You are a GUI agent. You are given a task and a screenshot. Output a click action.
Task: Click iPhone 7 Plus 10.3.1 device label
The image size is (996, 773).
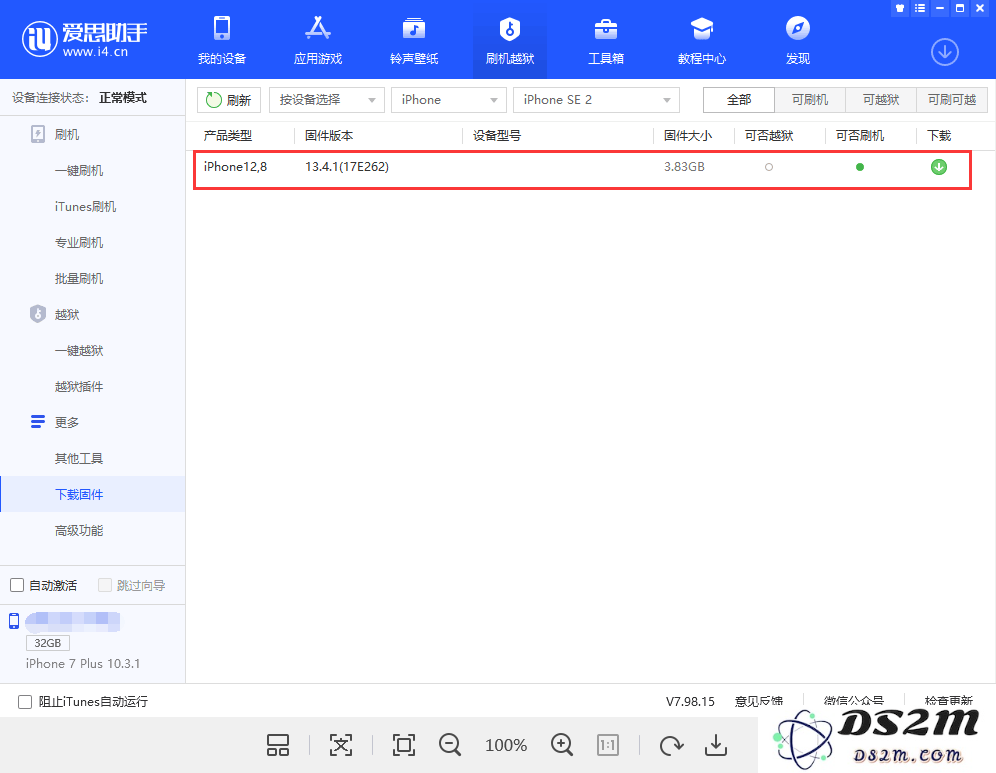tap(83, 663)
